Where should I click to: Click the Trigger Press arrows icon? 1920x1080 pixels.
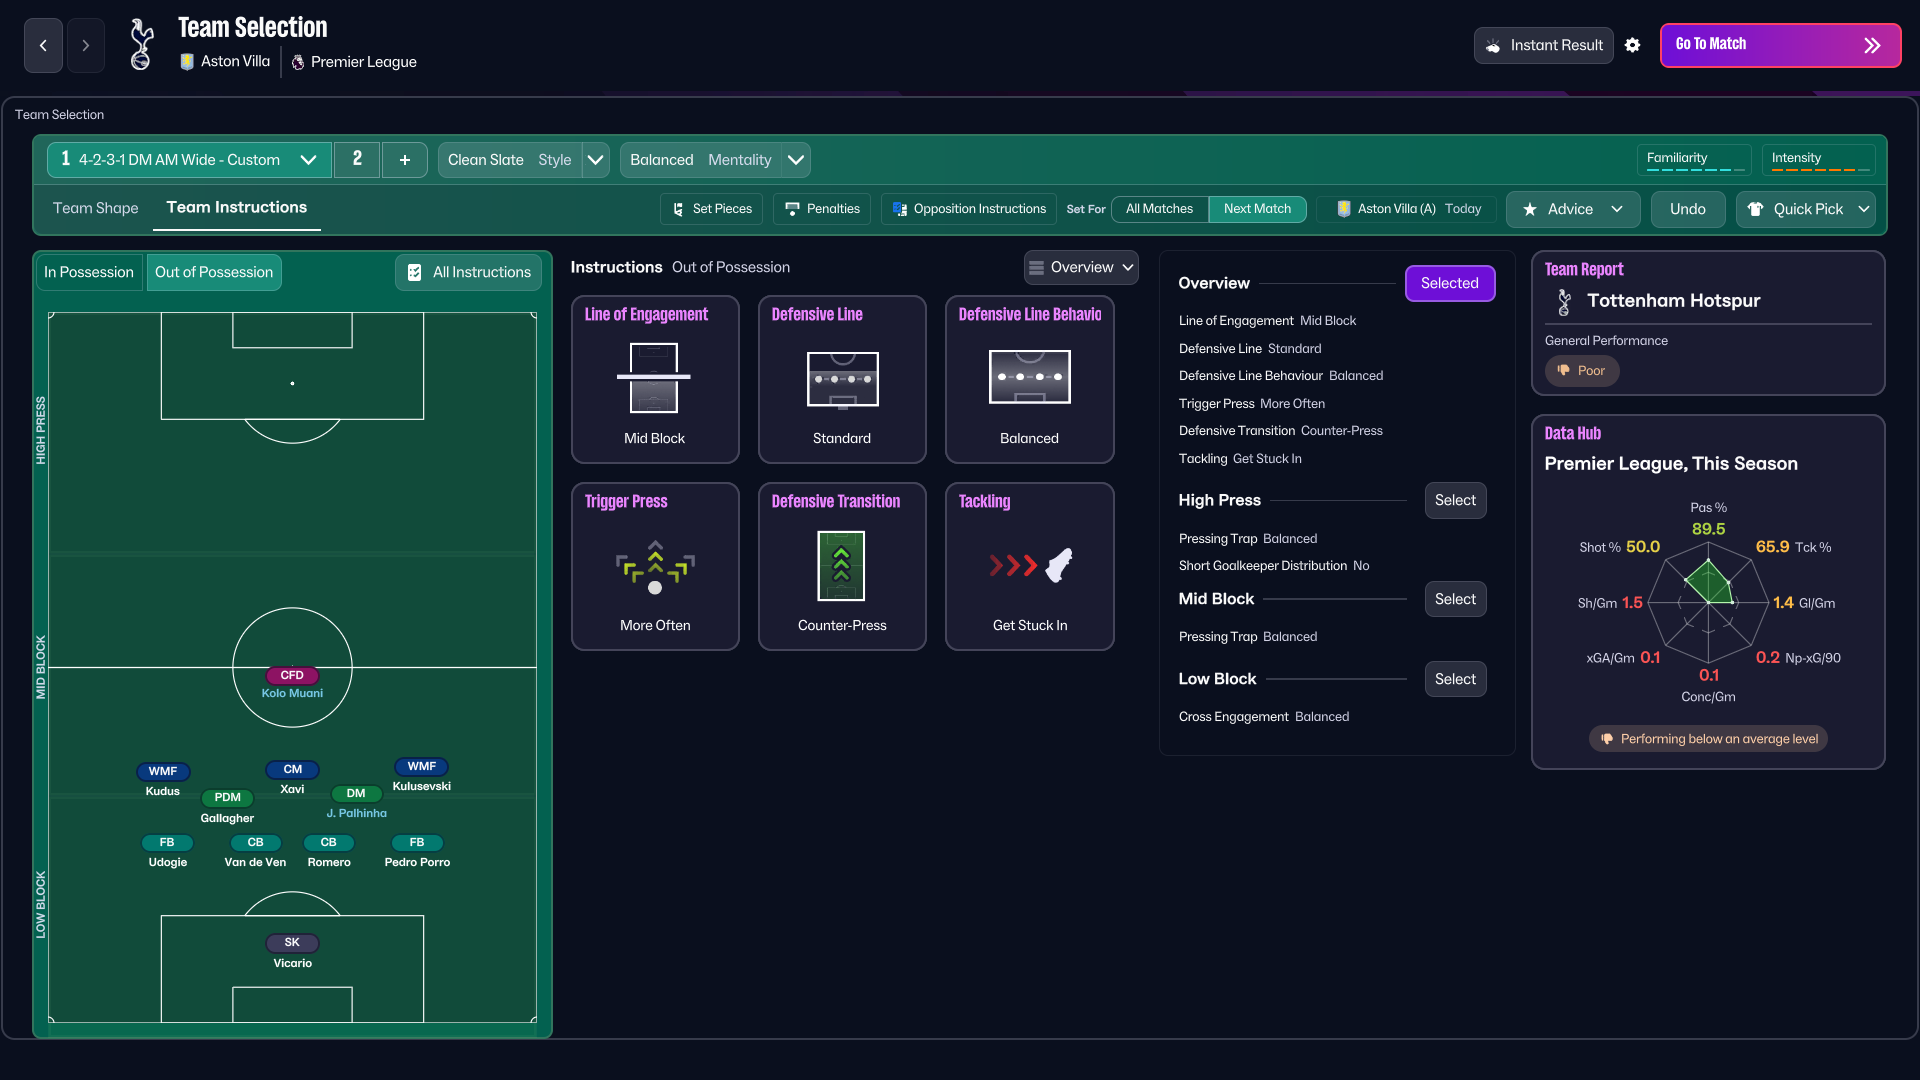coord(654,567)
